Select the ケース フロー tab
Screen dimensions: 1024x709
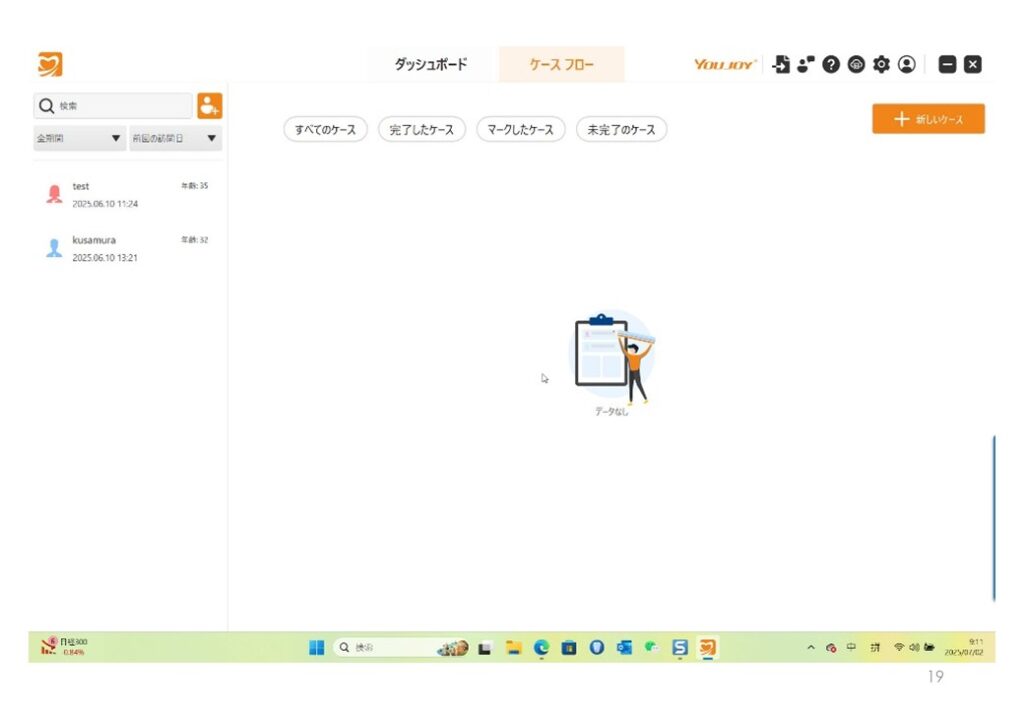point(561,65)
